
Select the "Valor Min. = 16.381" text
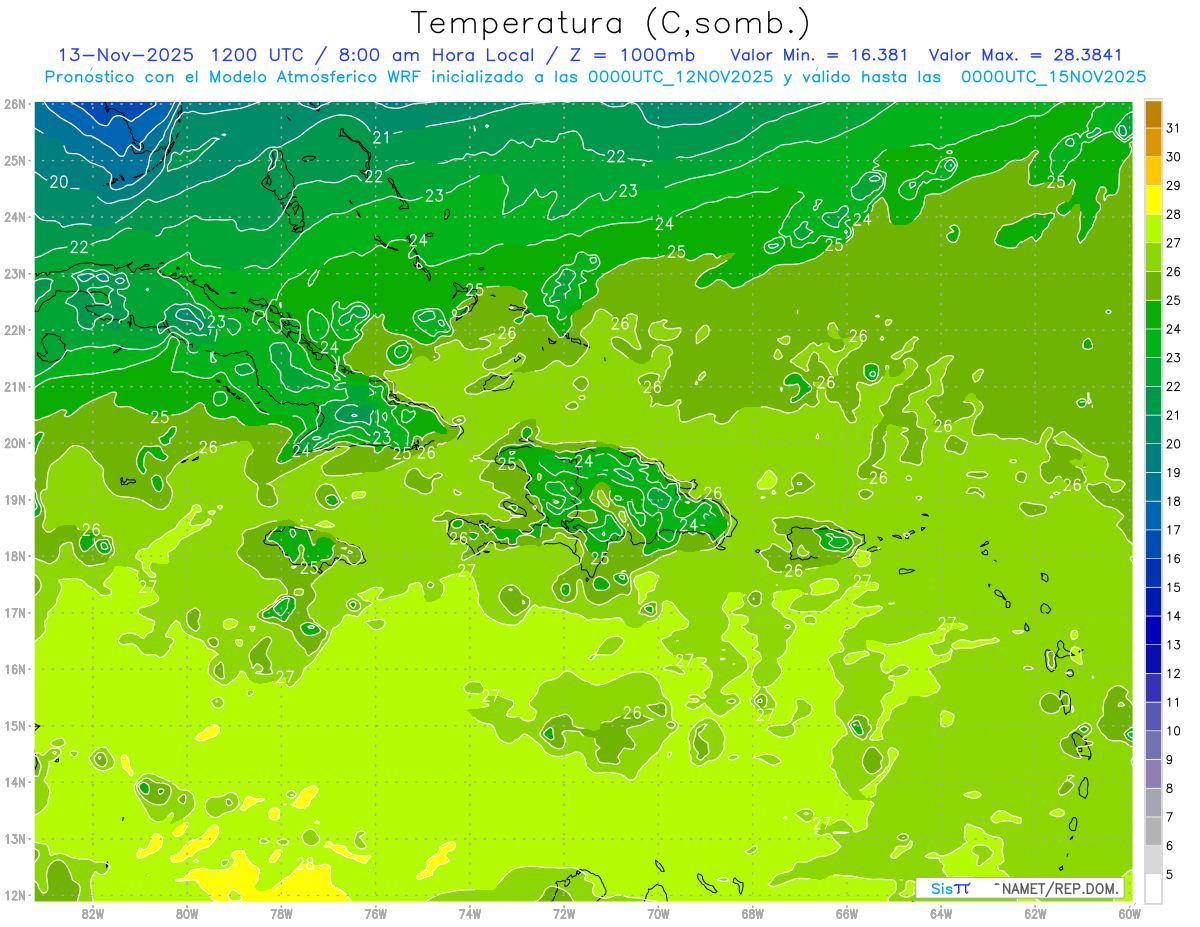point(821,54)
